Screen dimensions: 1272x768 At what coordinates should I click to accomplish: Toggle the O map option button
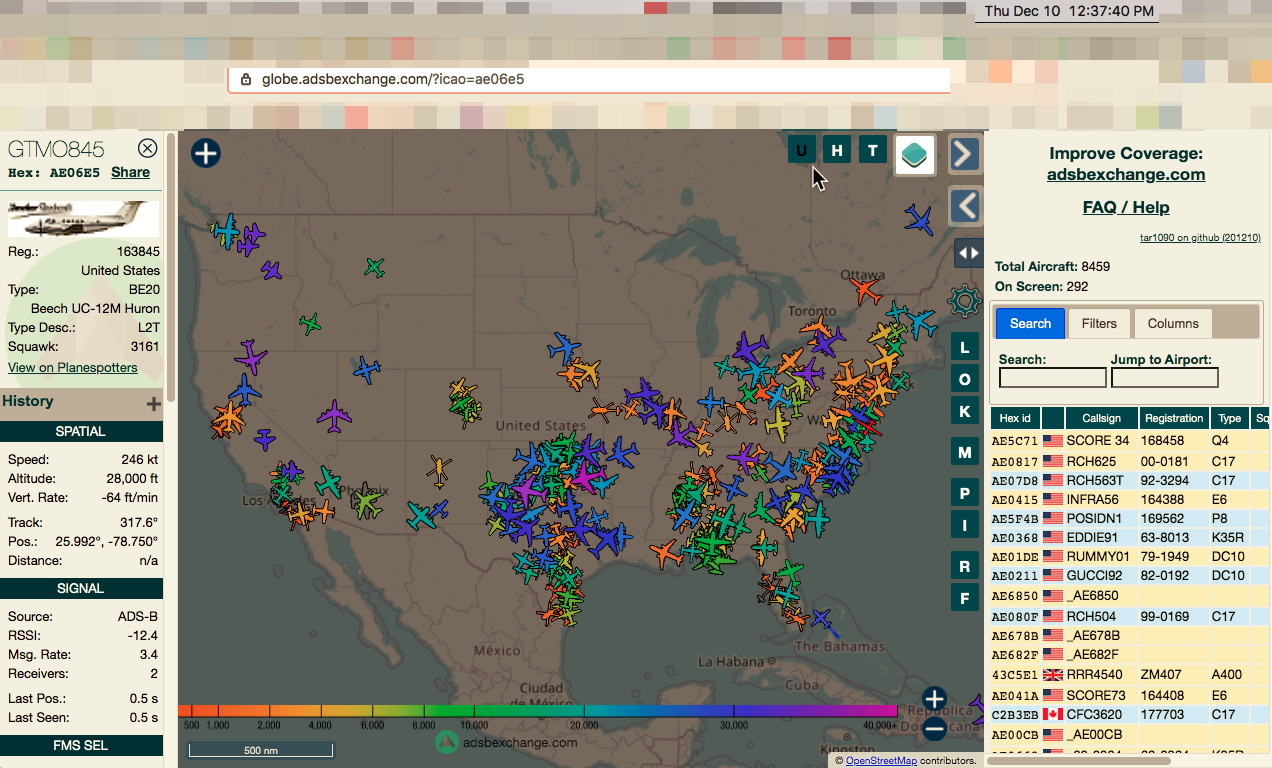(965, 380)
